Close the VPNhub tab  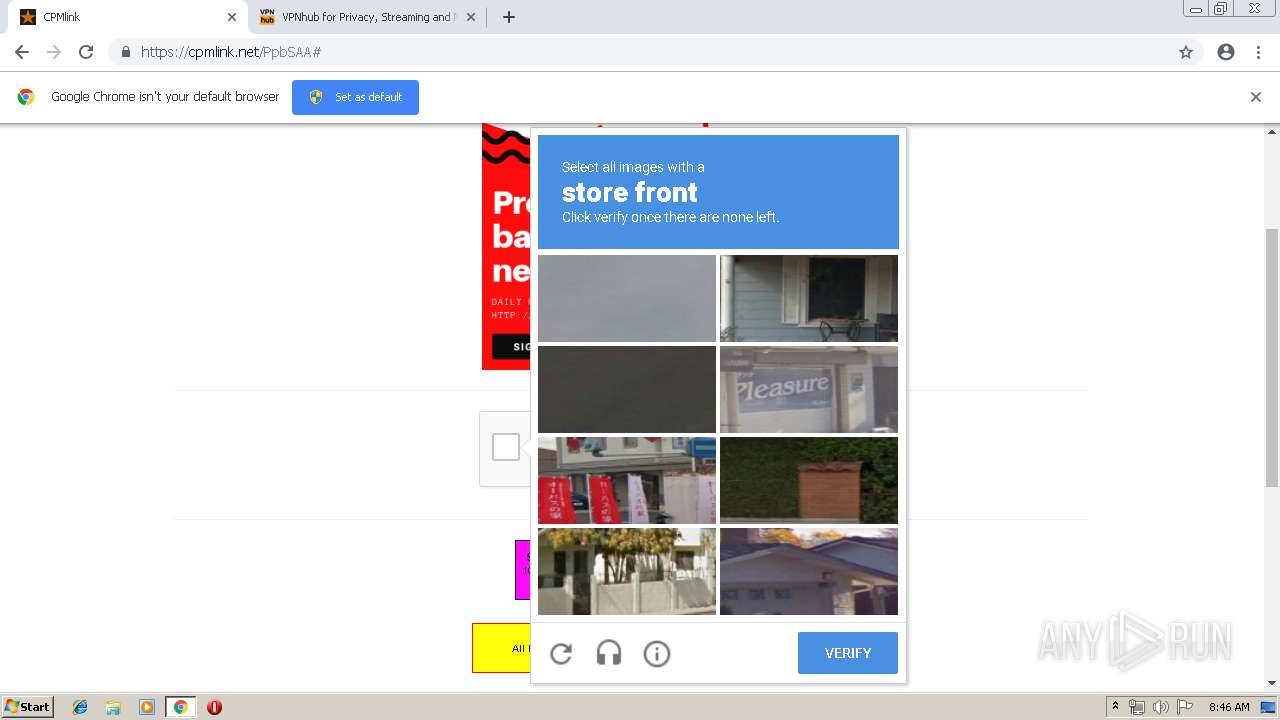(x=471, y=17)
